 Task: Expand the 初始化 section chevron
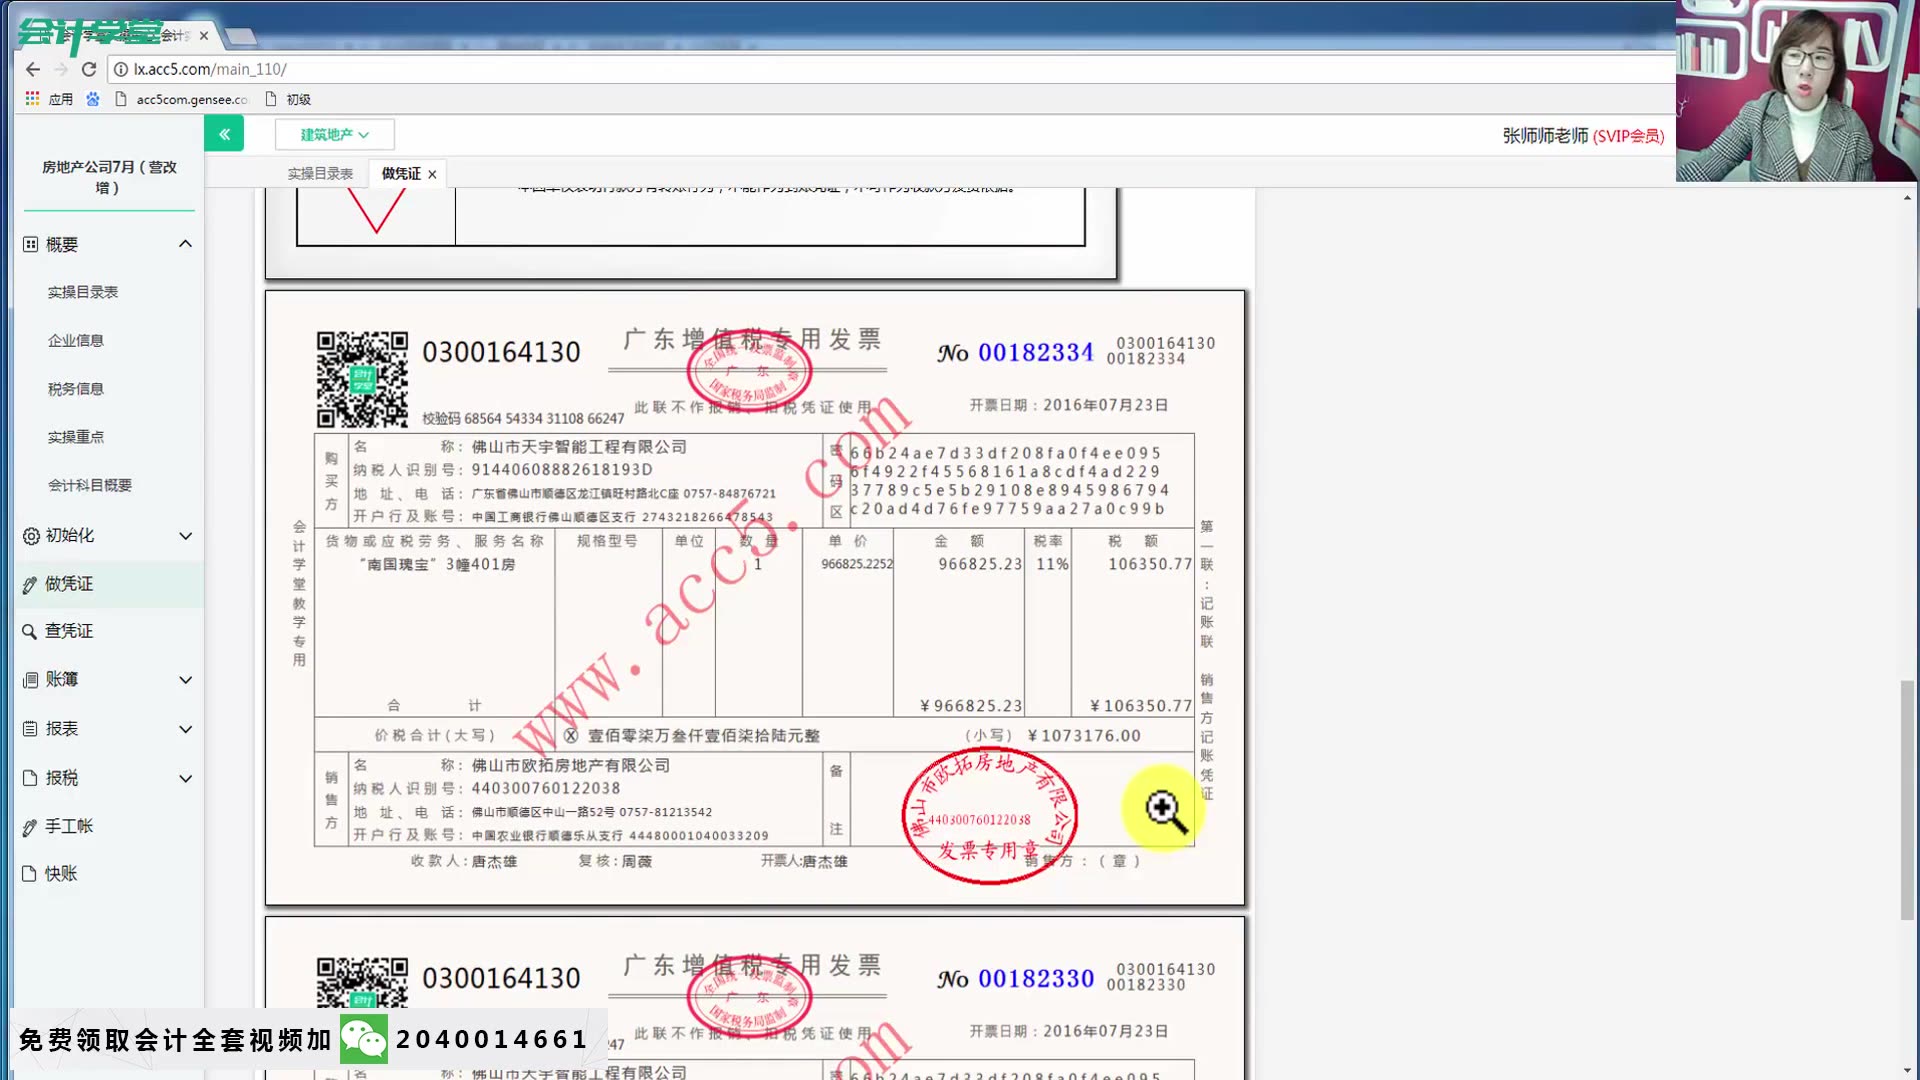(185, 536)
